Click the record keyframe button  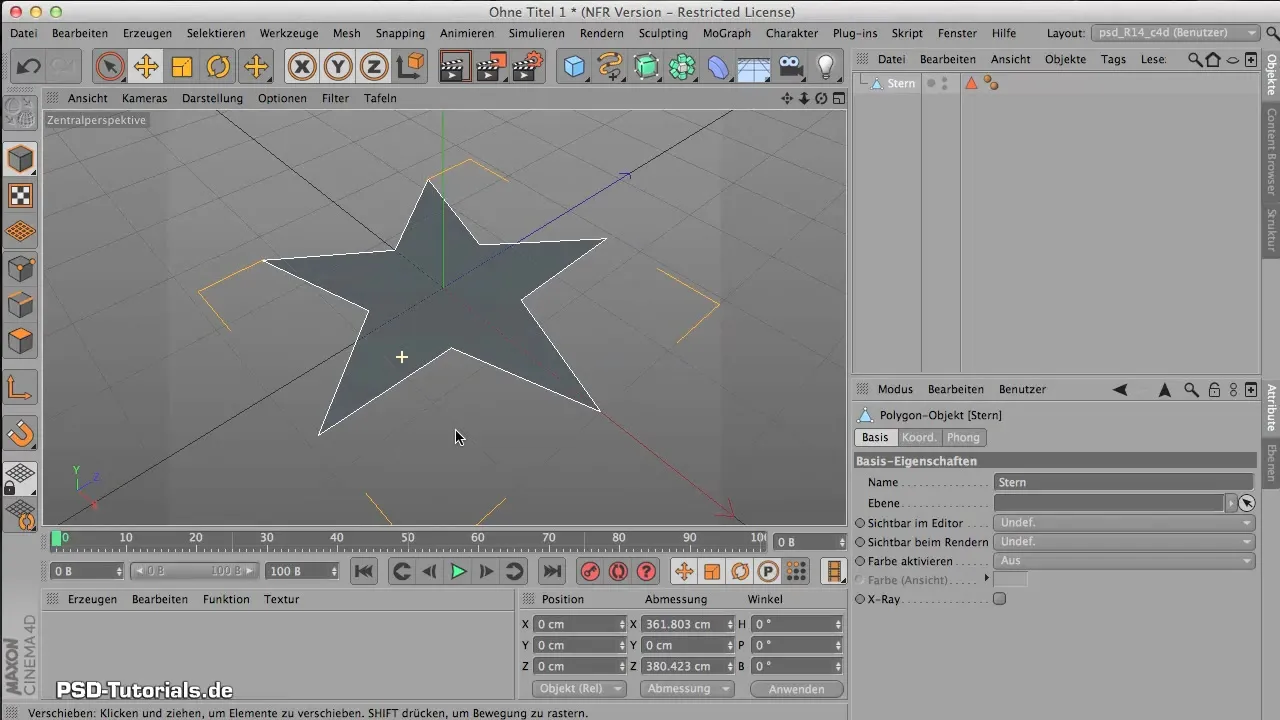[x=590, y=571]
